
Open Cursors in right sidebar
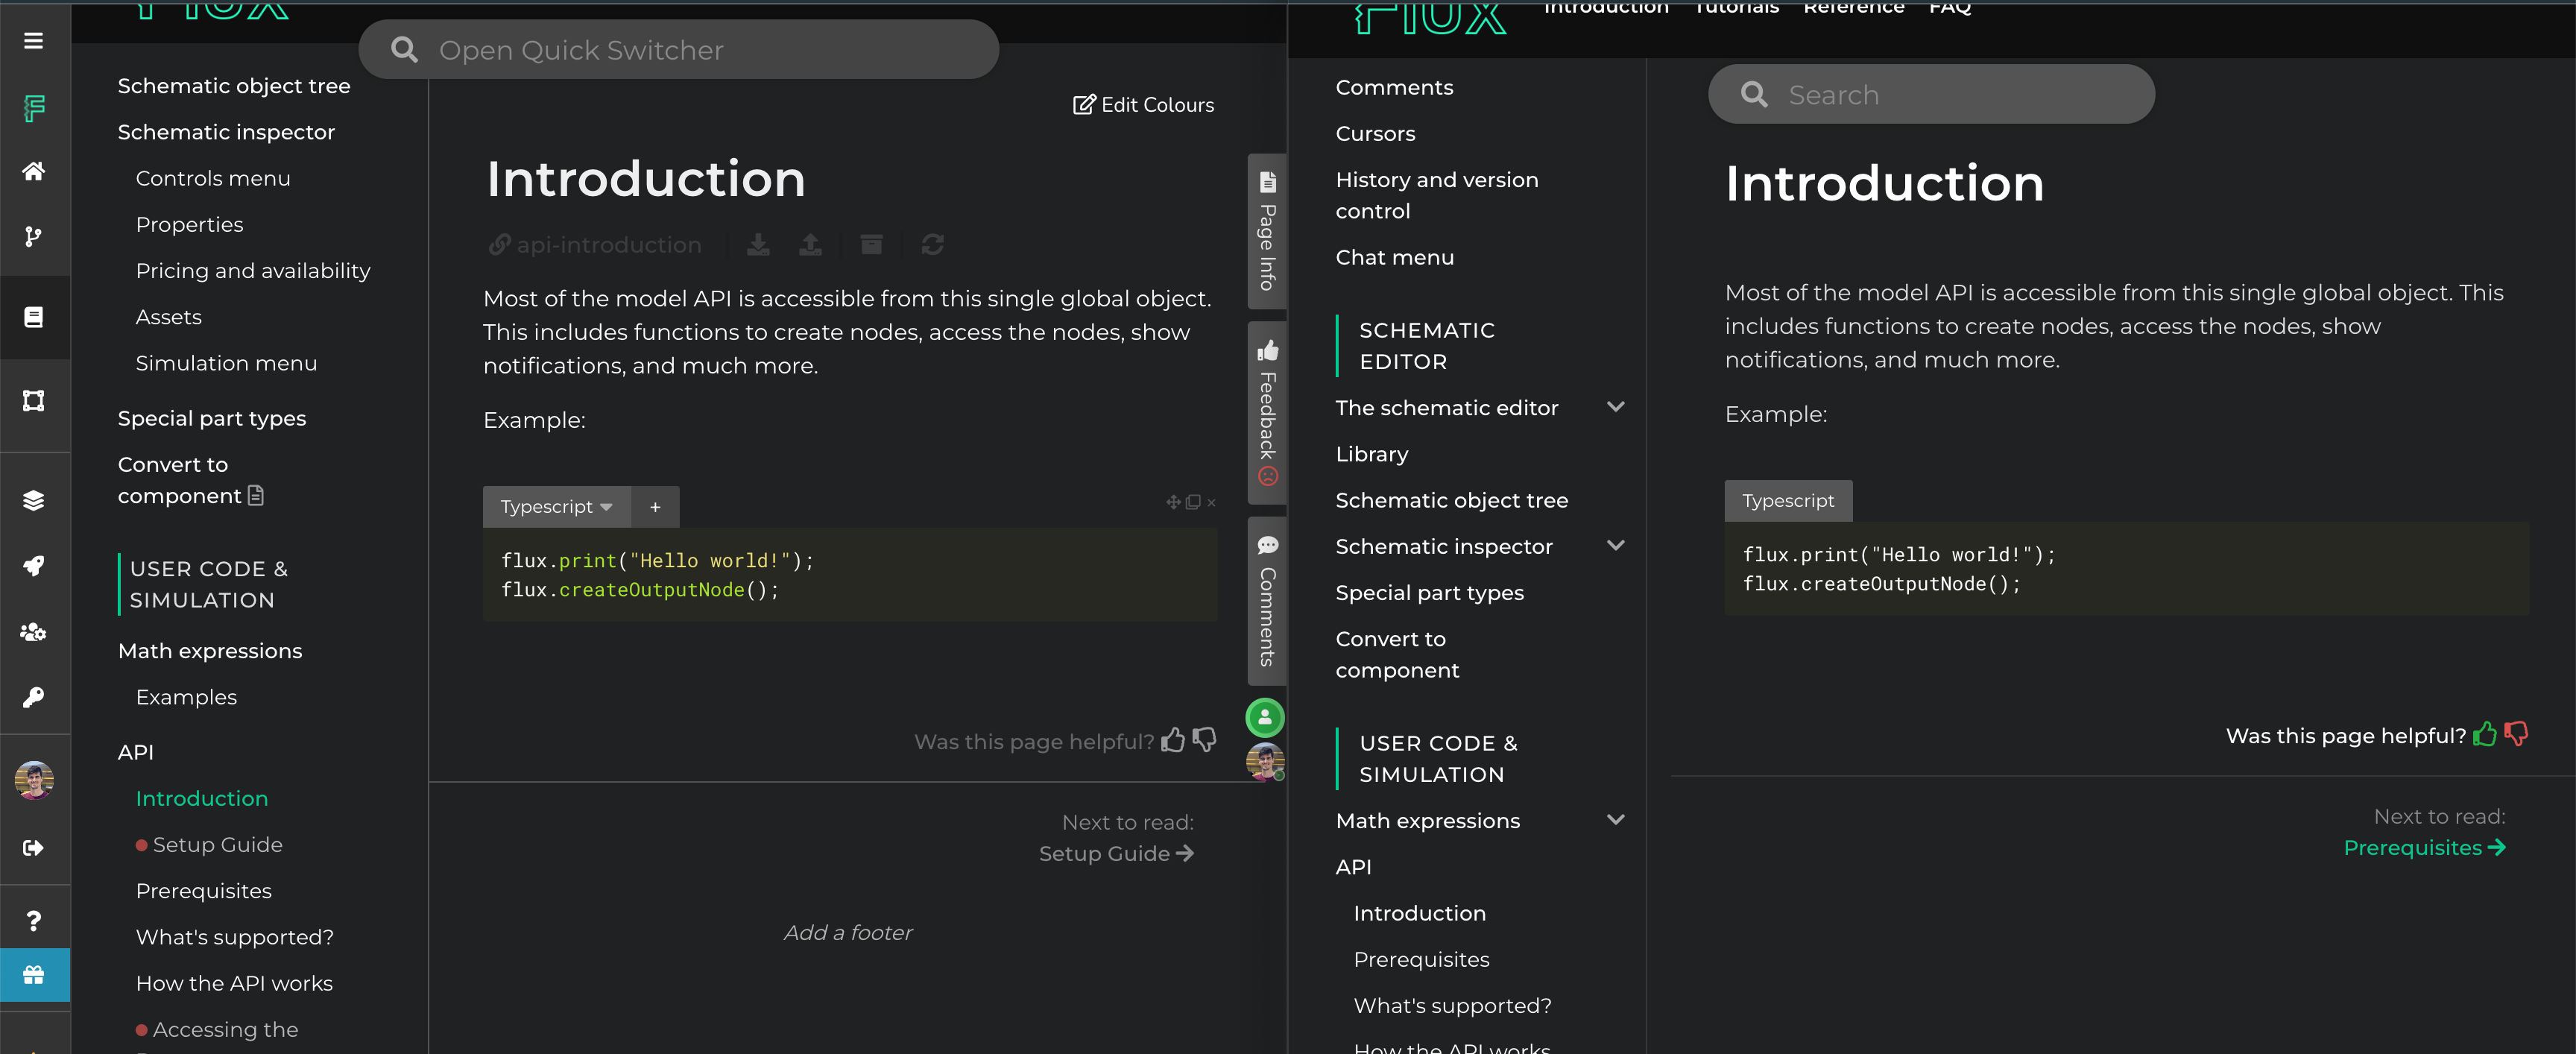pos(1375,134)
